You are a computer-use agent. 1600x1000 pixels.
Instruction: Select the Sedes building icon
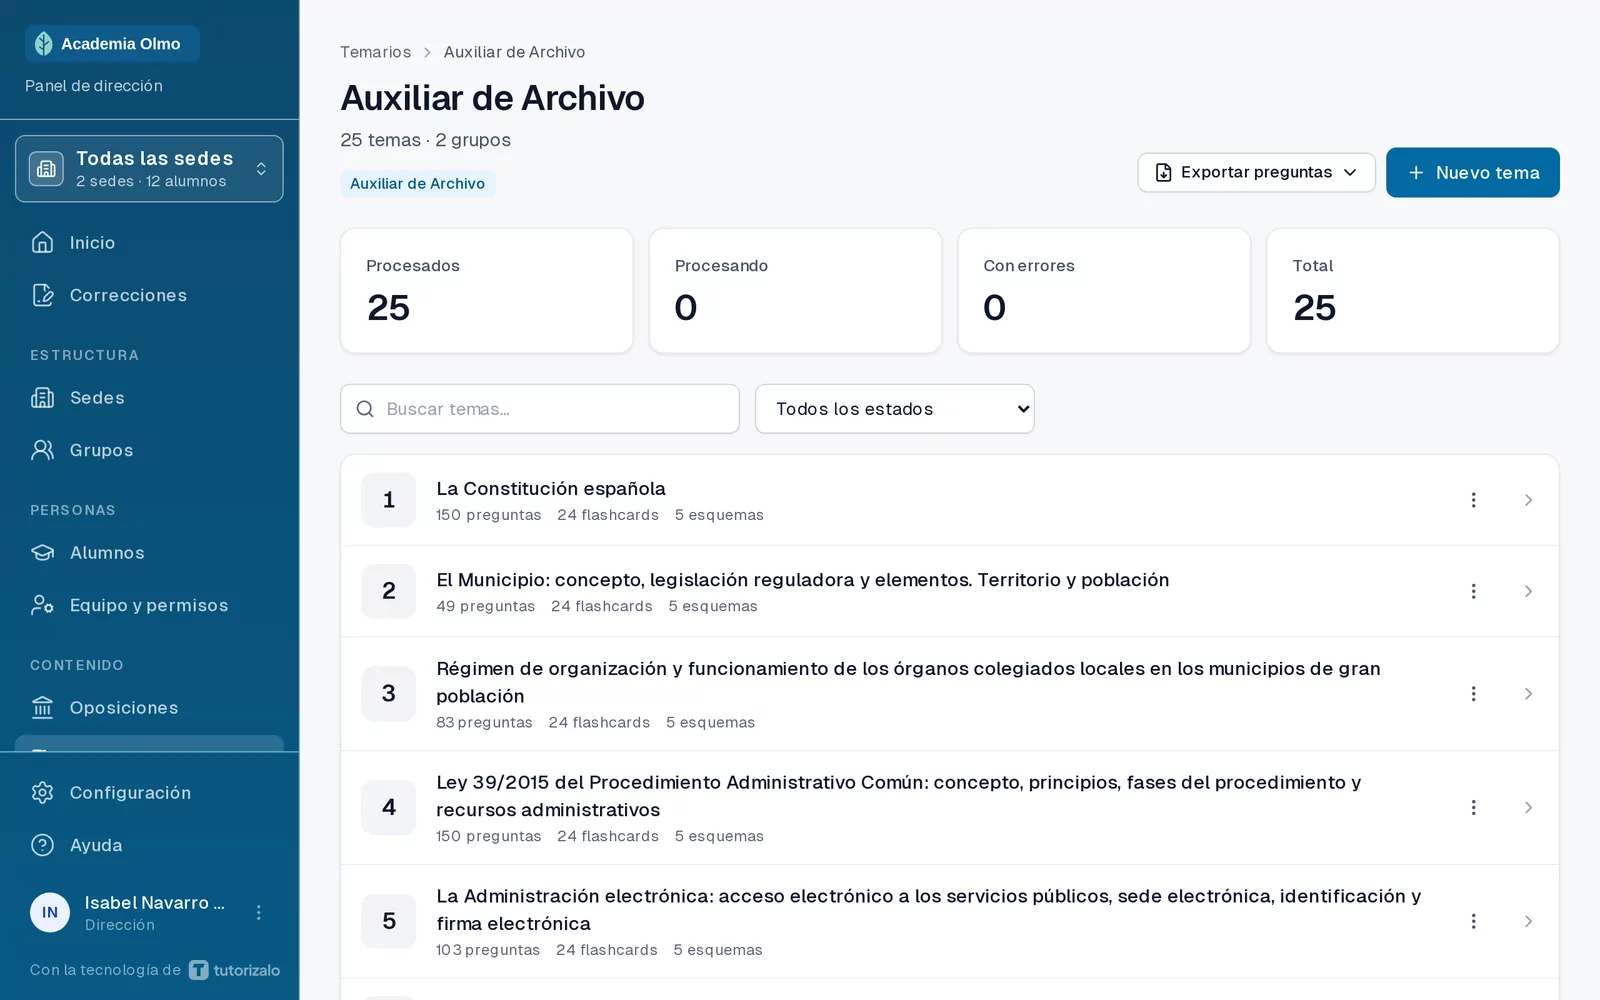tap(42, 397)
